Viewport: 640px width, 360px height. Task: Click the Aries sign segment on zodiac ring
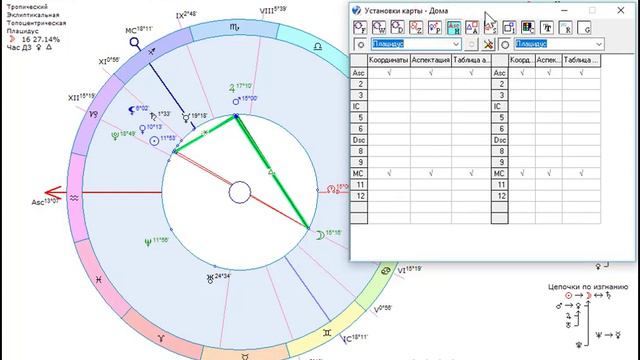click(x=162, y=337)
